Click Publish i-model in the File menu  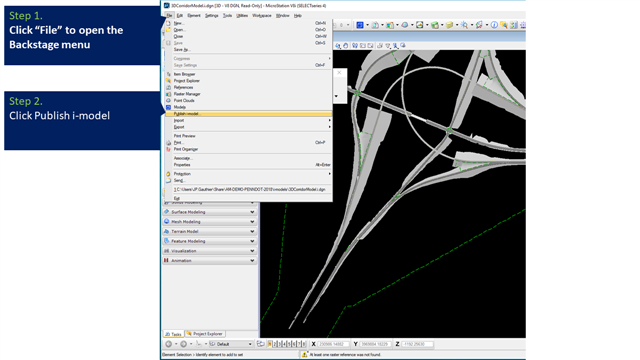249,114
